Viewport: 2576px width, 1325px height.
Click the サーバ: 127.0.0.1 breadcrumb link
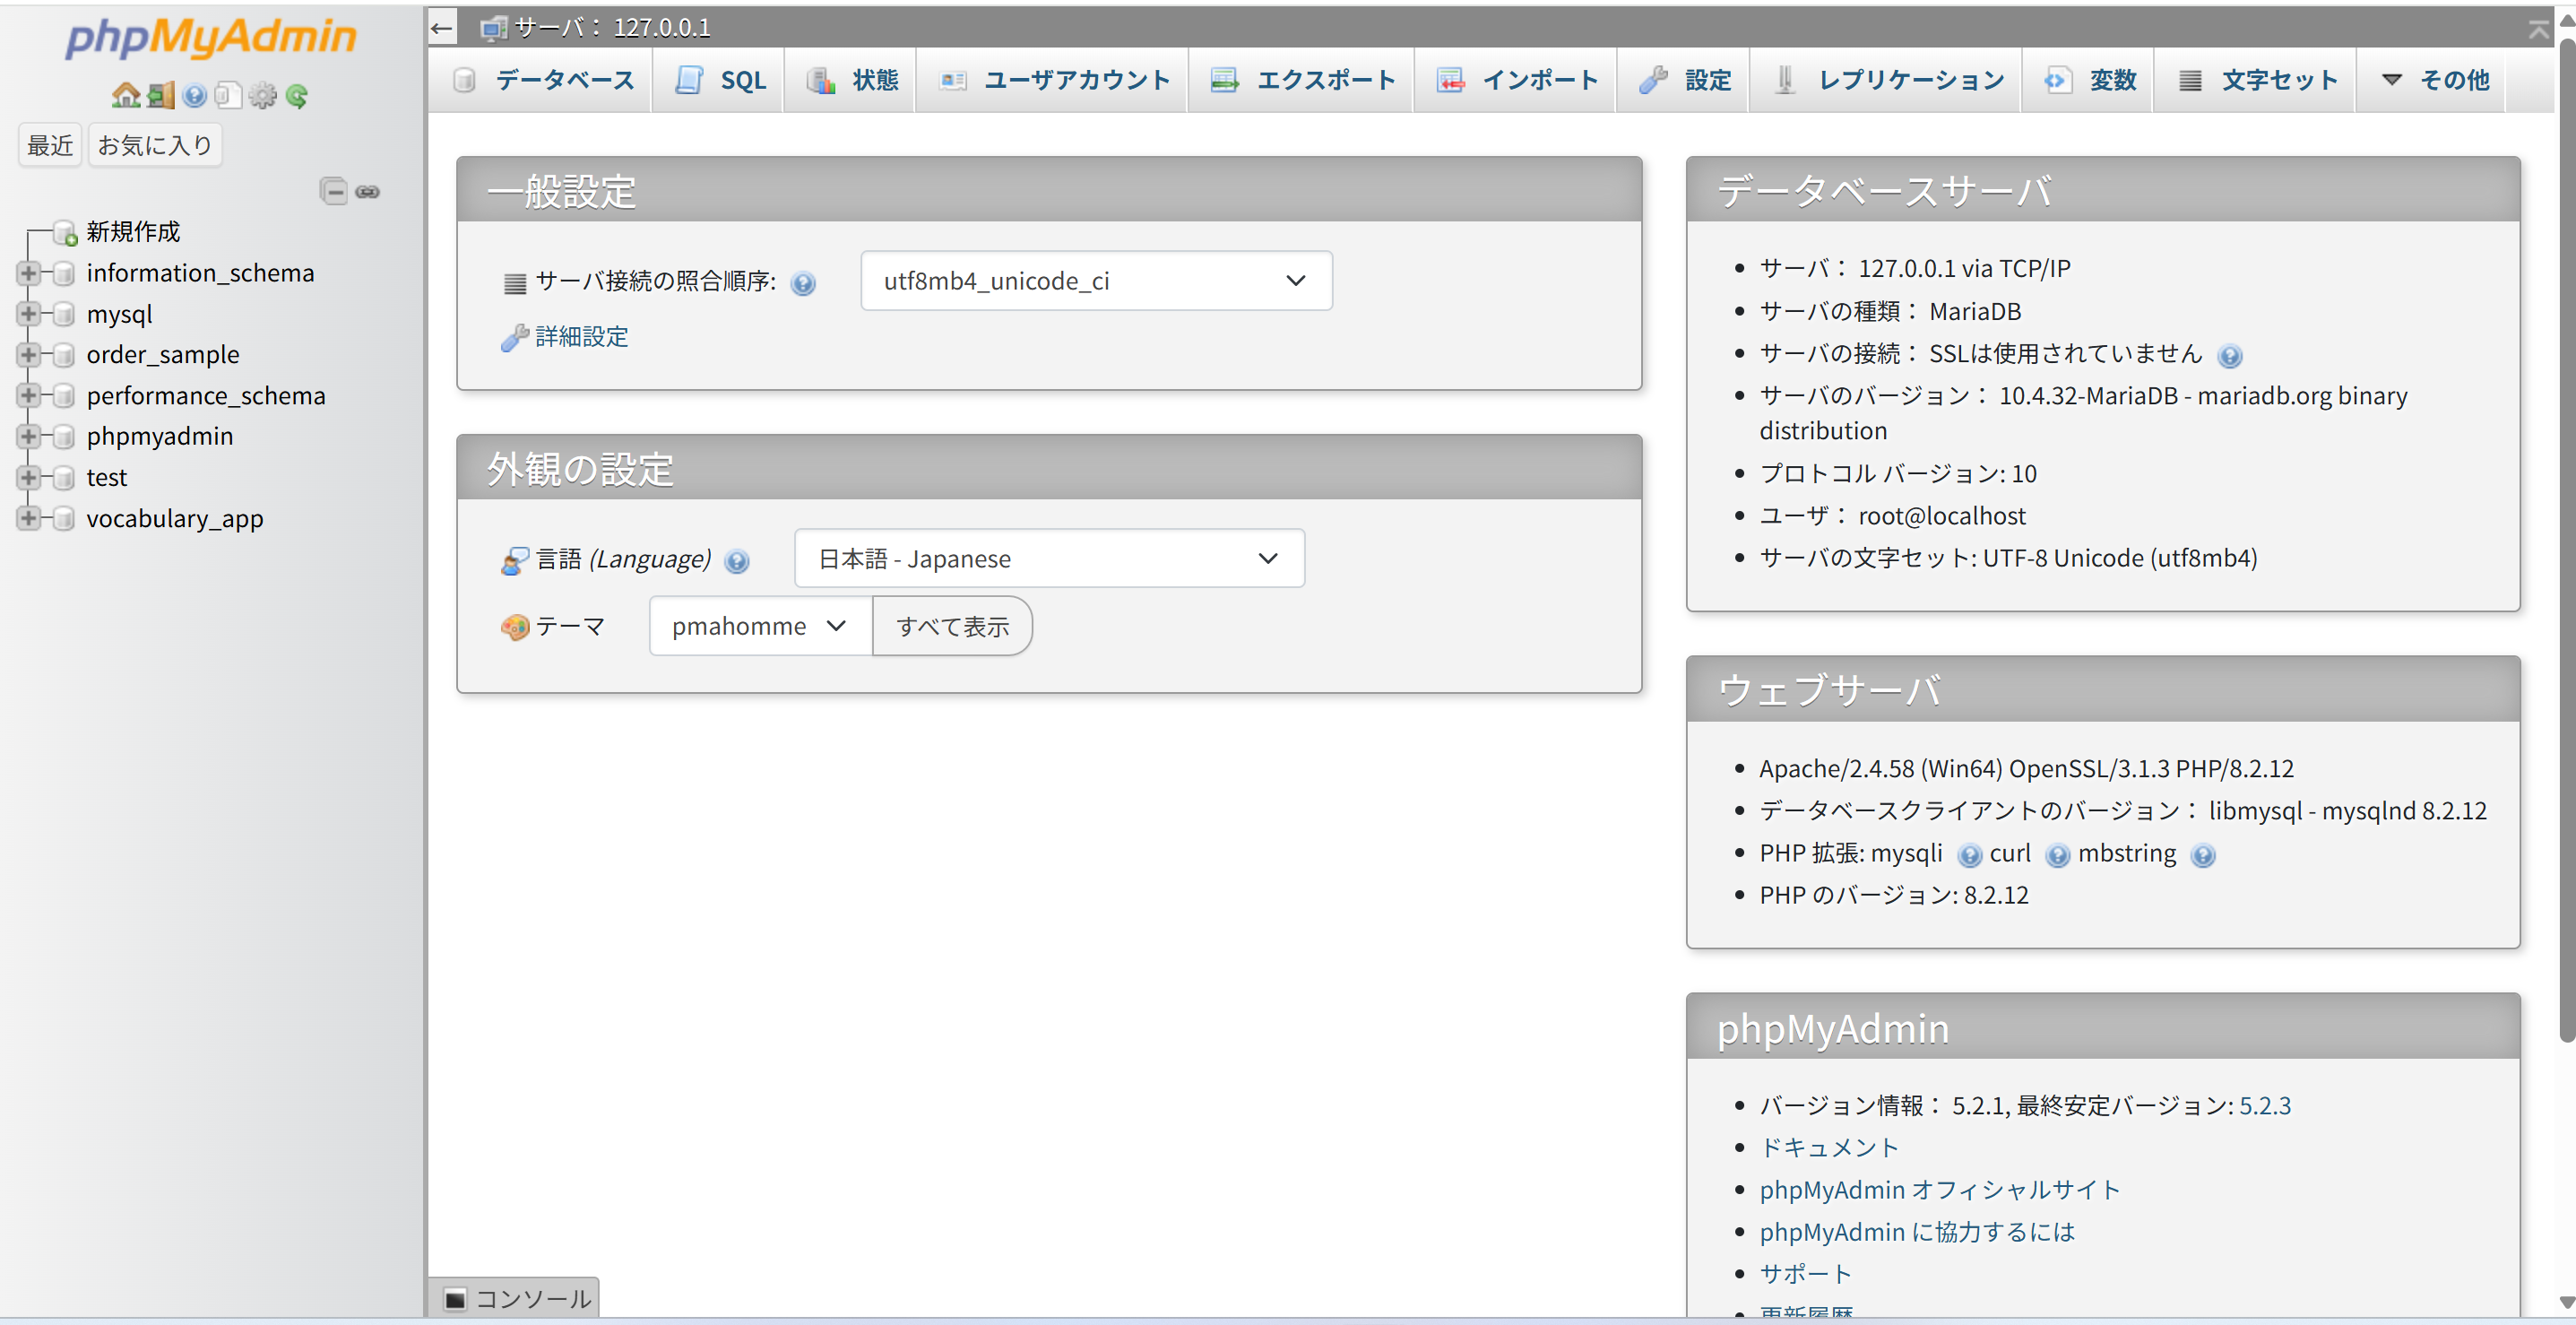click(x=612, y=28)
